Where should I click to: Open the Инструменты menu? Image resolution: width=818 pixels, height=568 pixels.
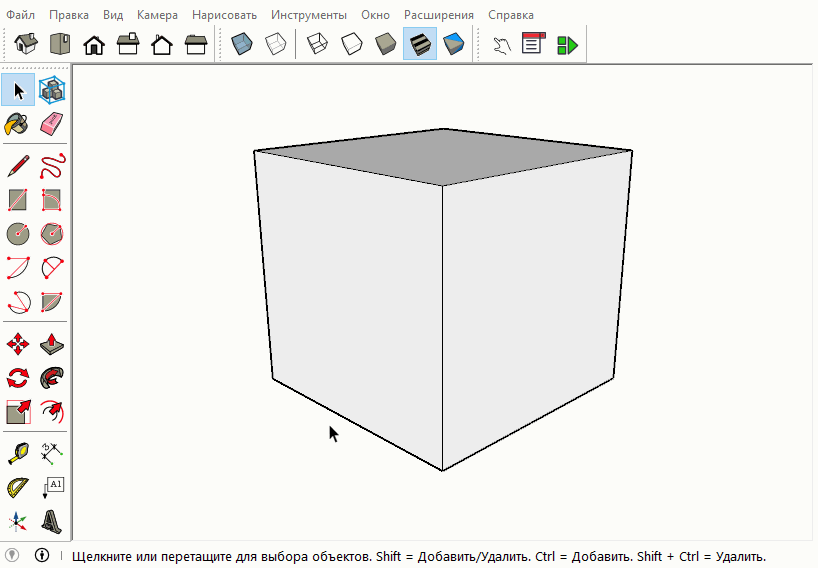click(309, 15)
